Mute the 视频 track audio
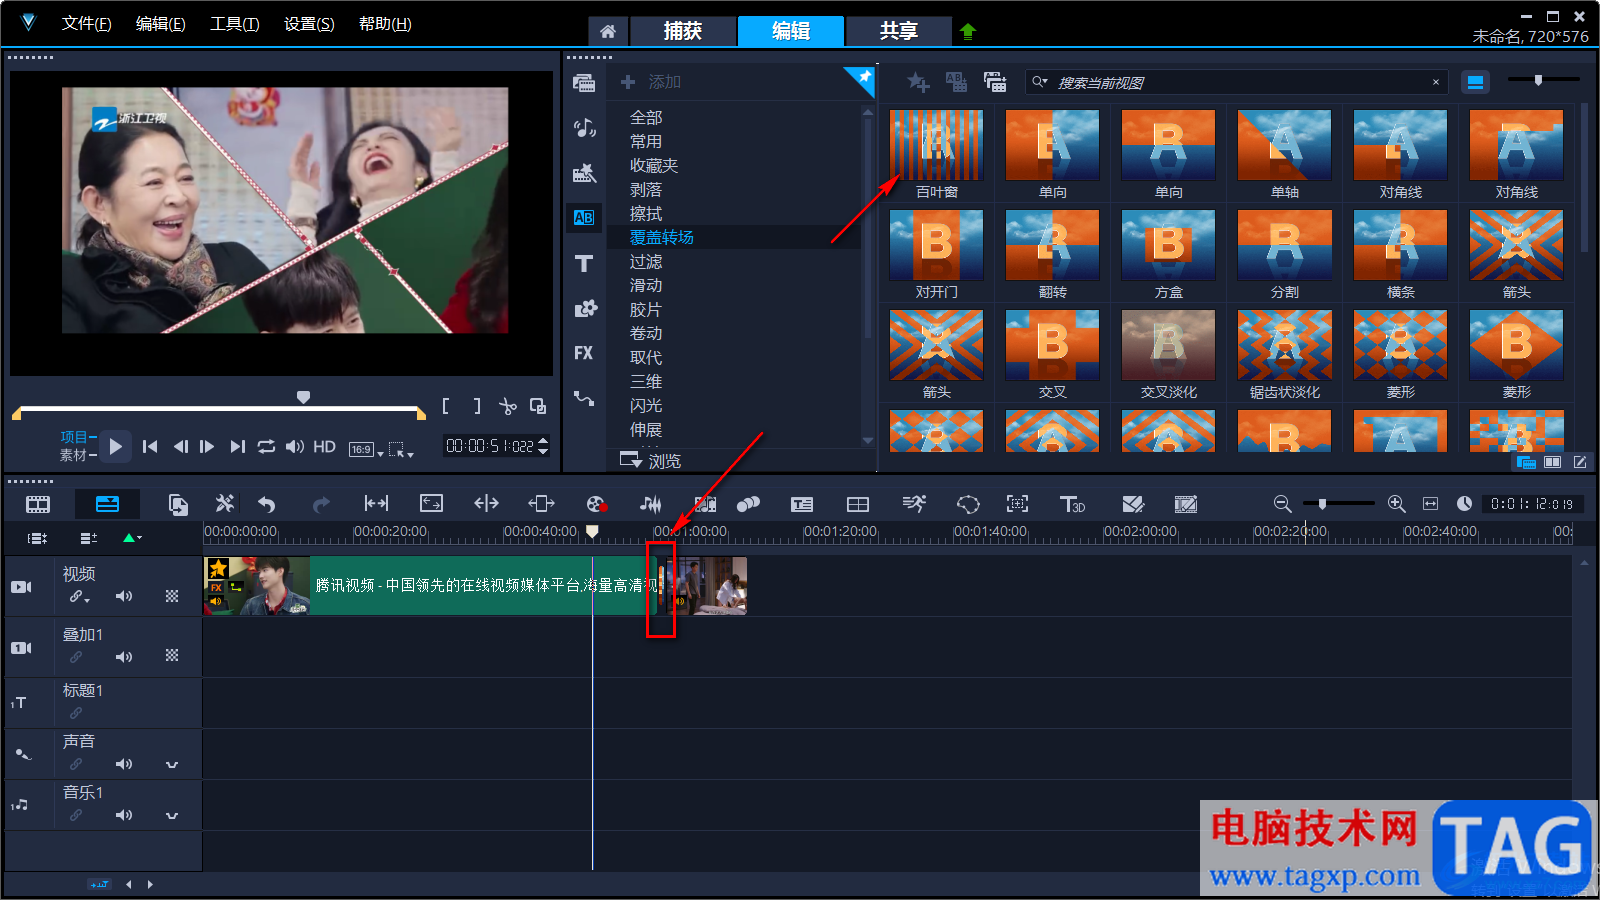Image resolution: width=1600 pixels, height=900 pixels. 124,596
